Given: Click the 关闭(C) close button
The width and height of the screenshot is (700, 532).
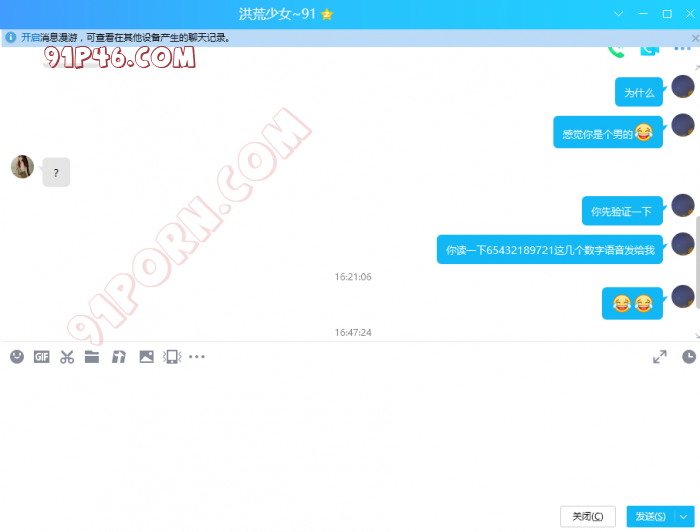Looking at the screenshot, I should [x=587, y=516].
